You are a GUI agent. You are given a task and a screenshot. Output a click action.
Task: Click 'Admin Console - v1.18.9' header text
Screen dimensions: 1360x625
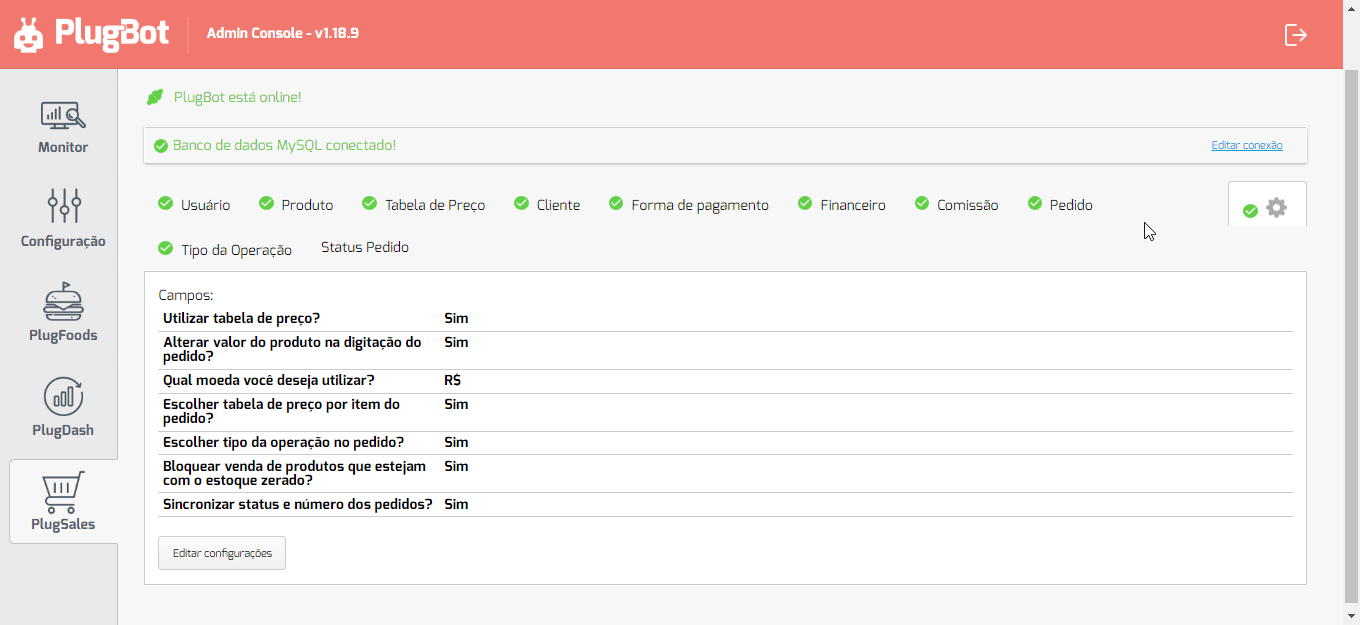point(283,33)
